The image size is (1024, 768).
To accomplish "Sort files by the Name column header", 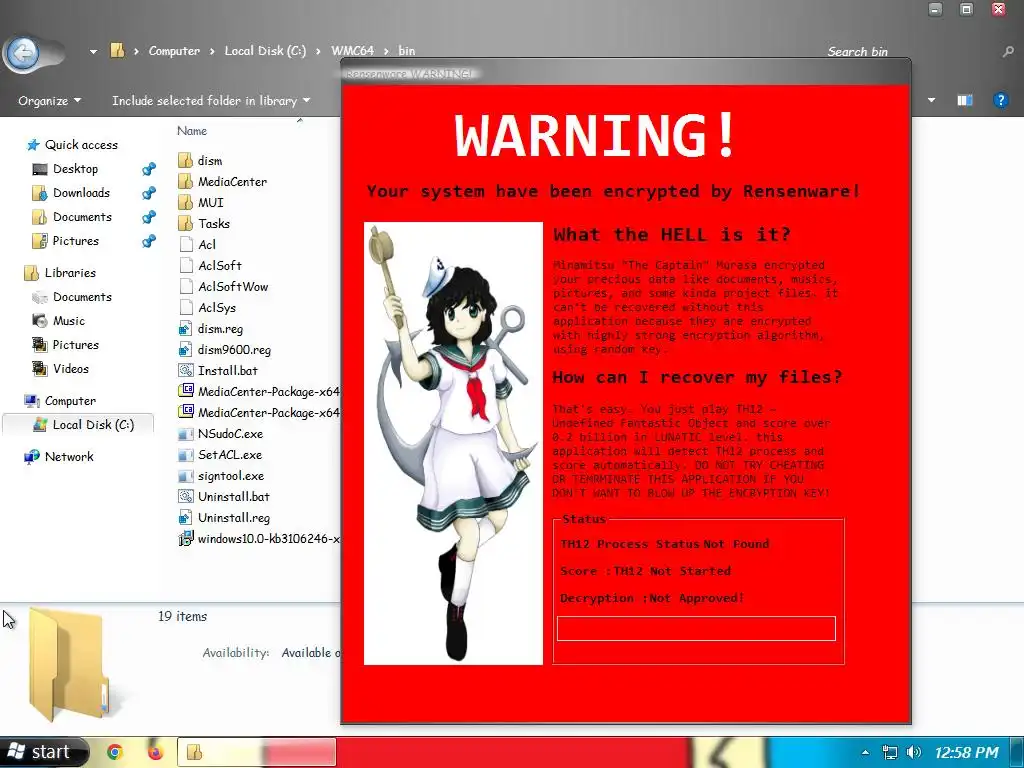I will pyautogui.click(x=192, y=131).
